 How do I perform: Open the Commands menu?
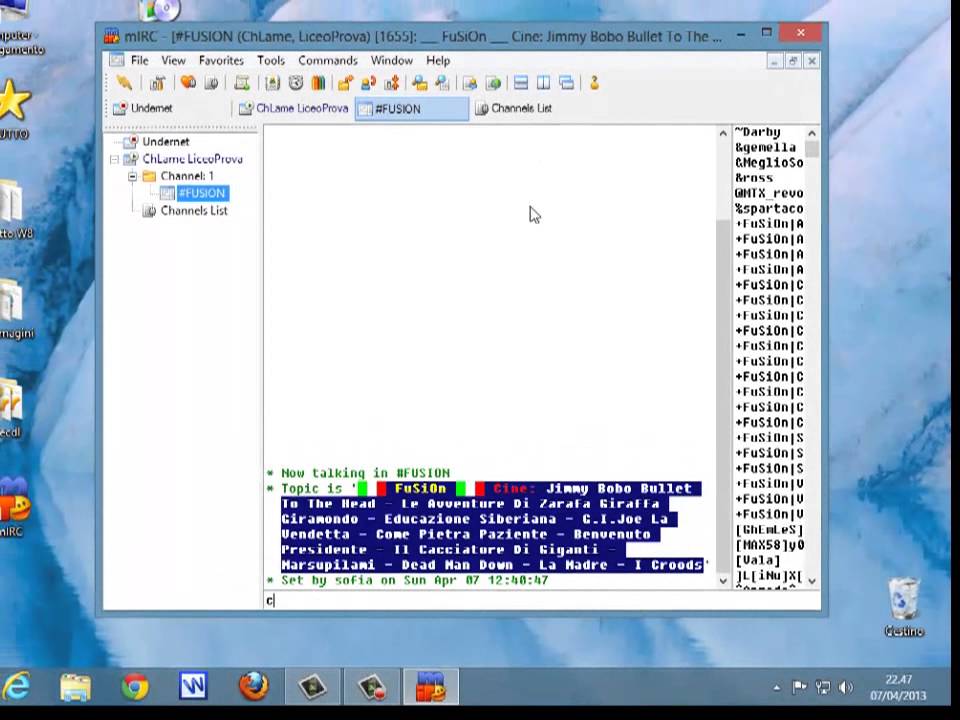point(328,60)
